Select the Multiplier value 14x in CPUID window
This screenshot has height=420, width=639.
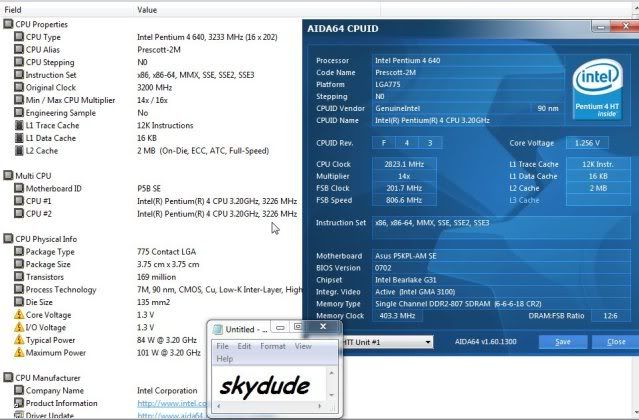404,176
